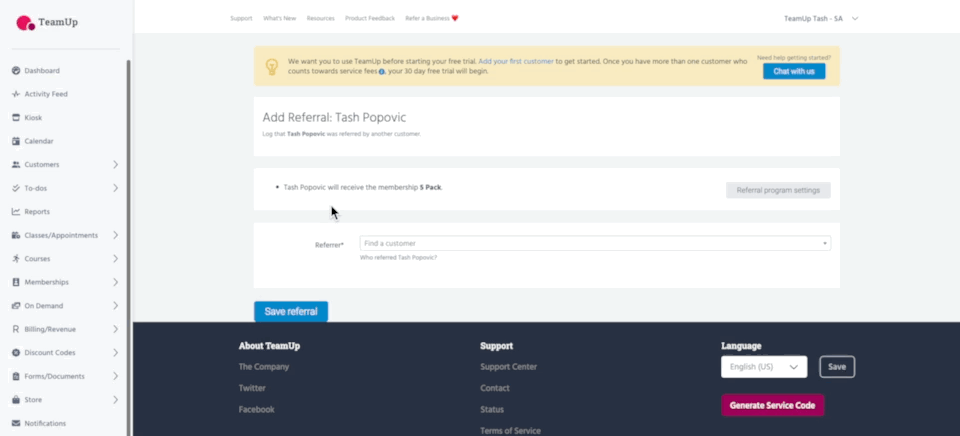Go to Product Feedback menu item
Screen dimensions: 960x436
(x=369, y=18)
